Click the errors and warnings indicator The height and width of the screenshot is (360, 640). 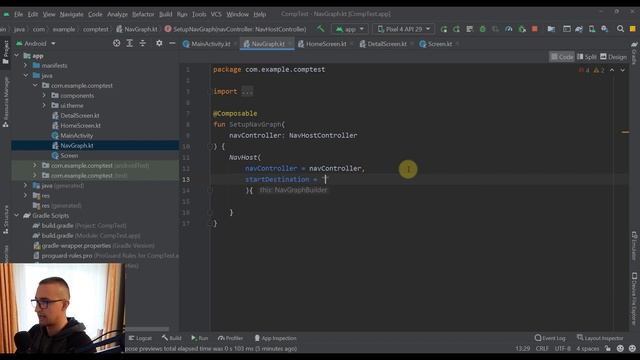tap(591, 70)
